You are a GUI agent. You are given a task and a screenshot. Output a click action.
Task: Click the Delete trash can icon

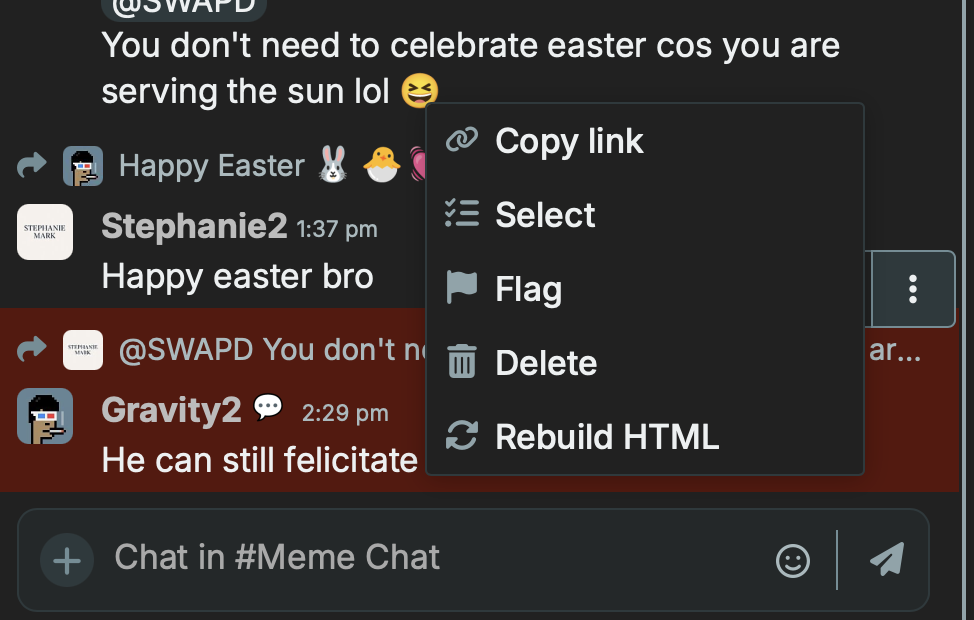point(461,362)
